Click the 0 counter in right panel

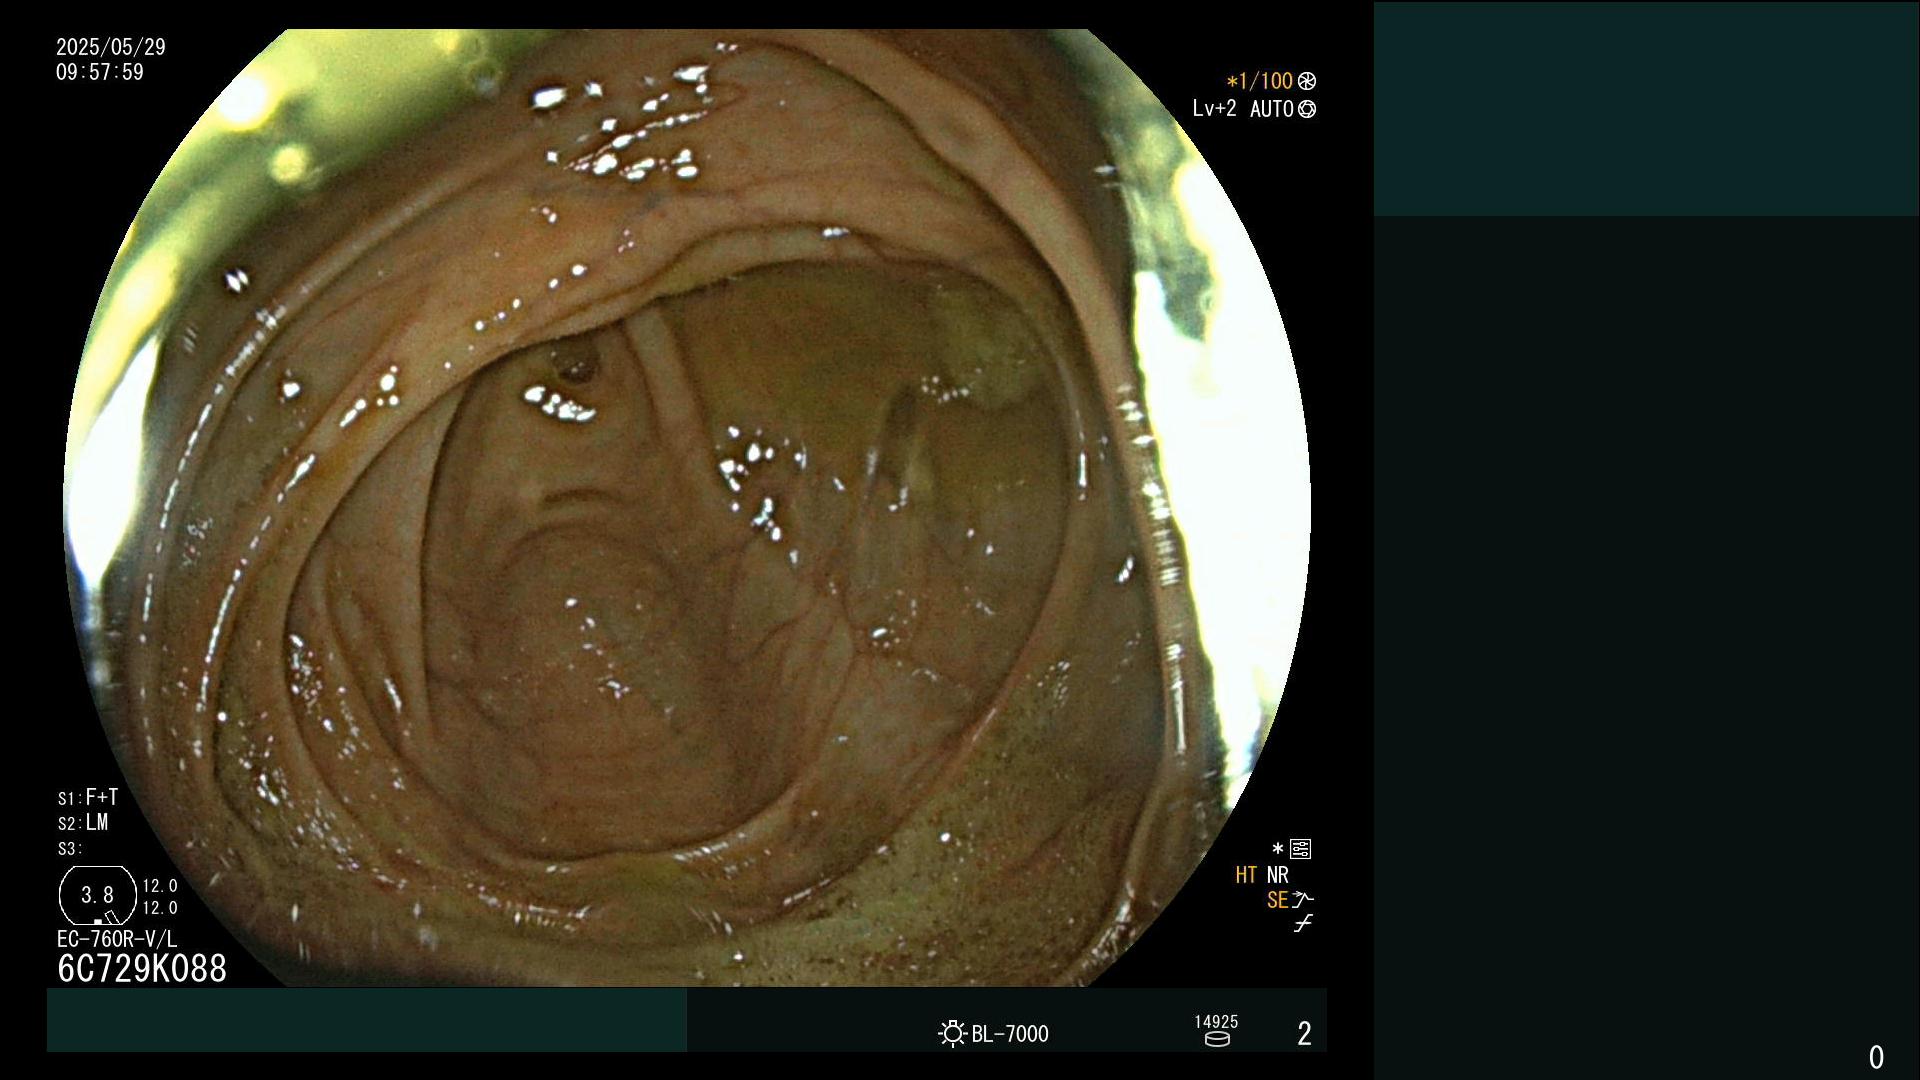coord(1876,1057)
